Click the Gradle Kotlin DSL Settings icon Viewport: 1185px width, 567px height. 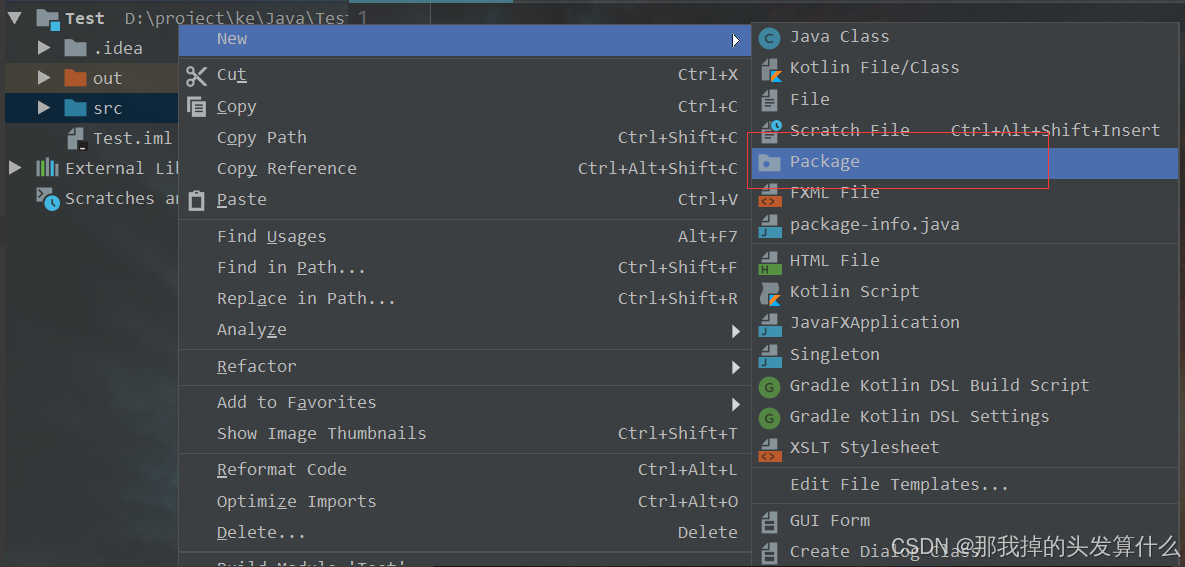[x=769, y=418]
